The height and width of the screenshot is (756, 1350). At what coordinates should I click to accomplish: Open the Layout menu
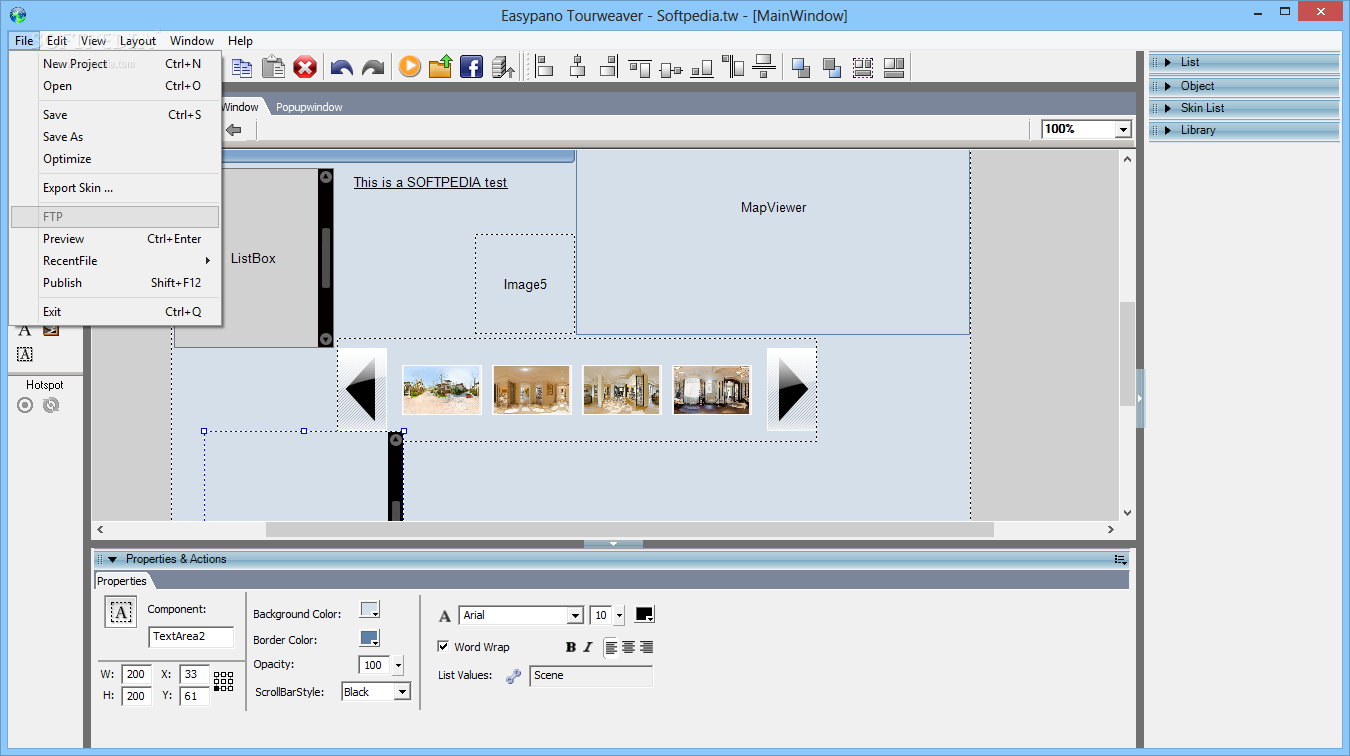click(138, 41)
